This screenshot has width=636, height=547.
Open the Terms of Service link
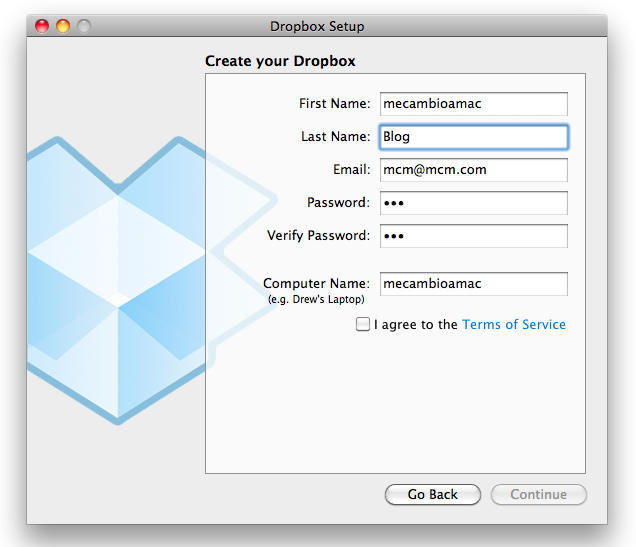[x=514, y=324]
